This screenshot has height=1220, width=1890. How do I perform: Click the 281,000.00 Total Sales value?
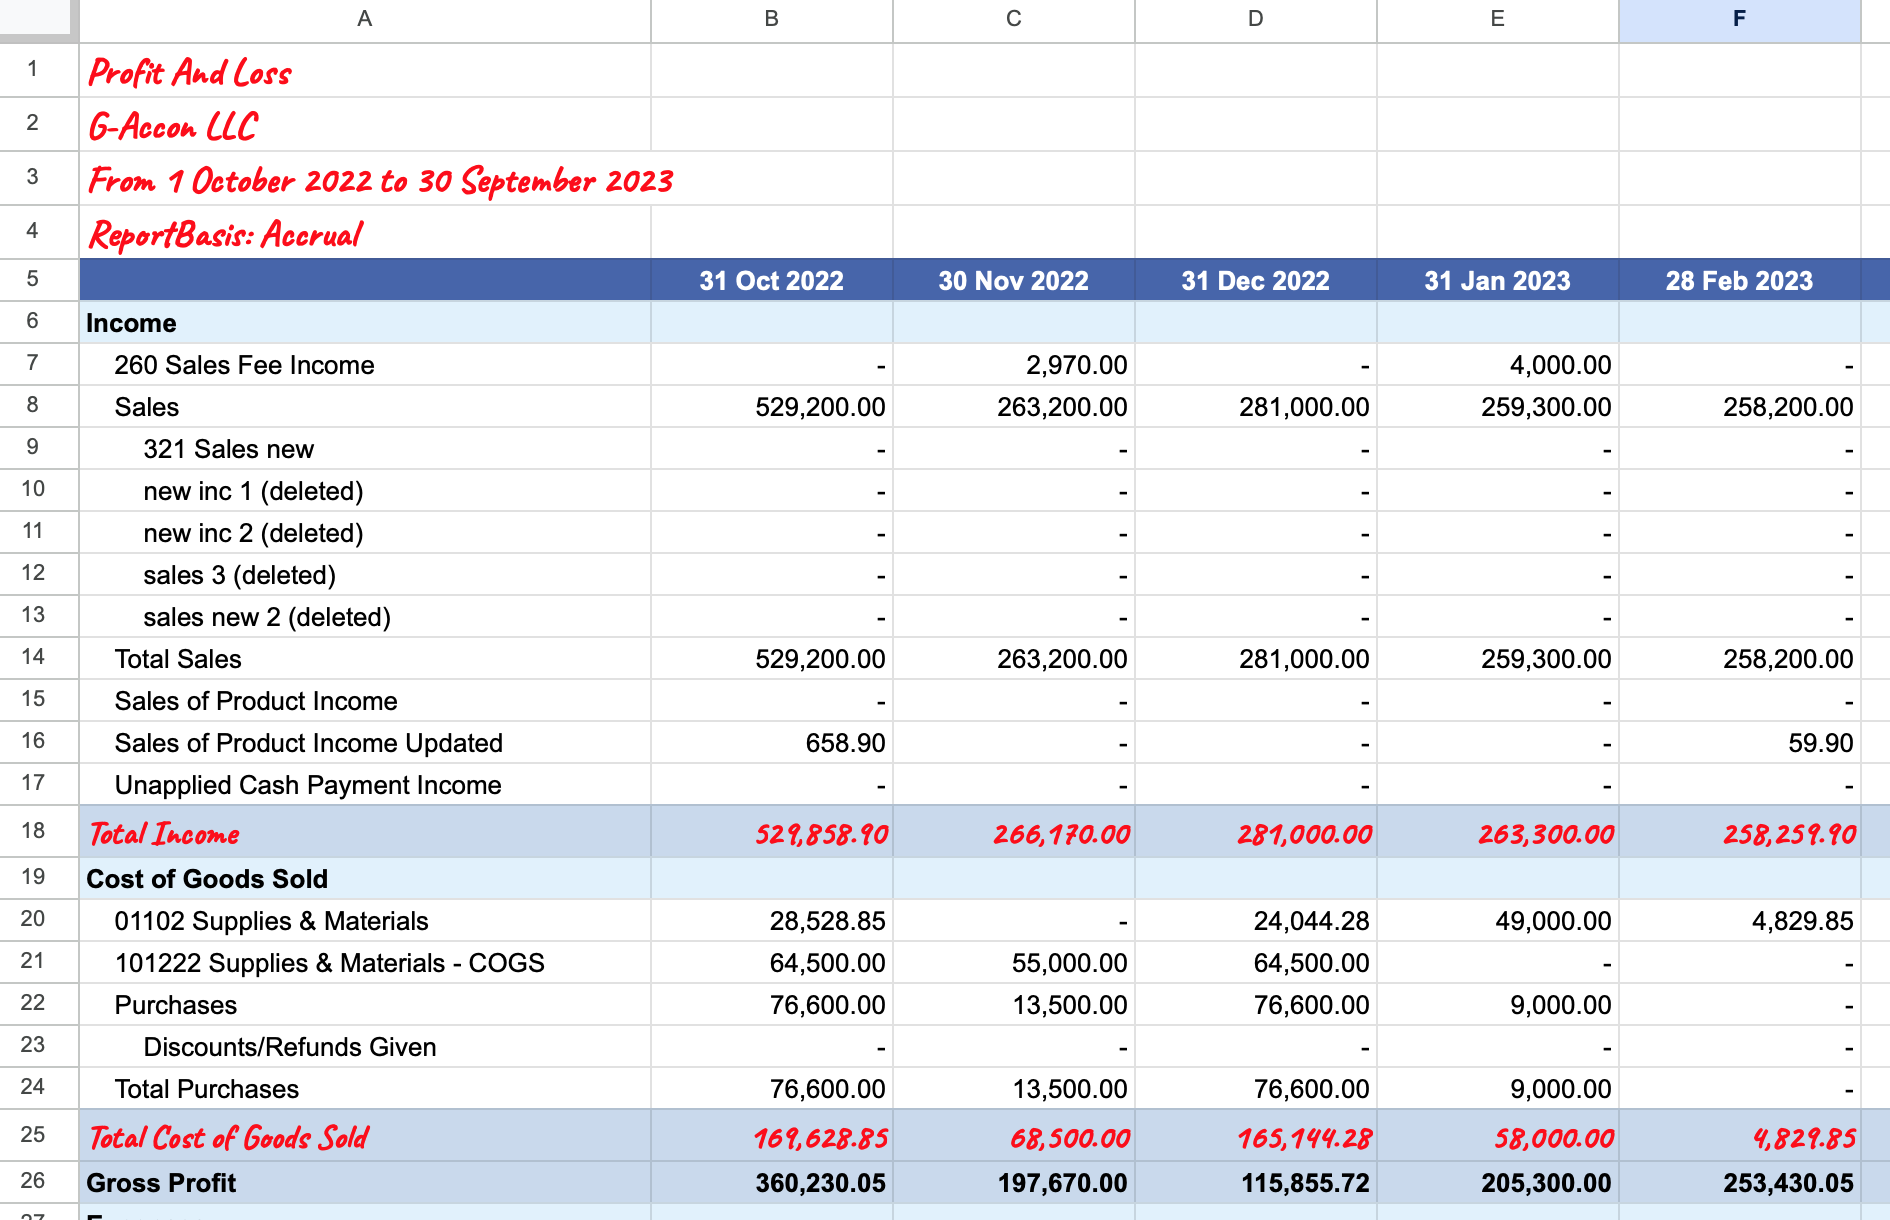1256,659
